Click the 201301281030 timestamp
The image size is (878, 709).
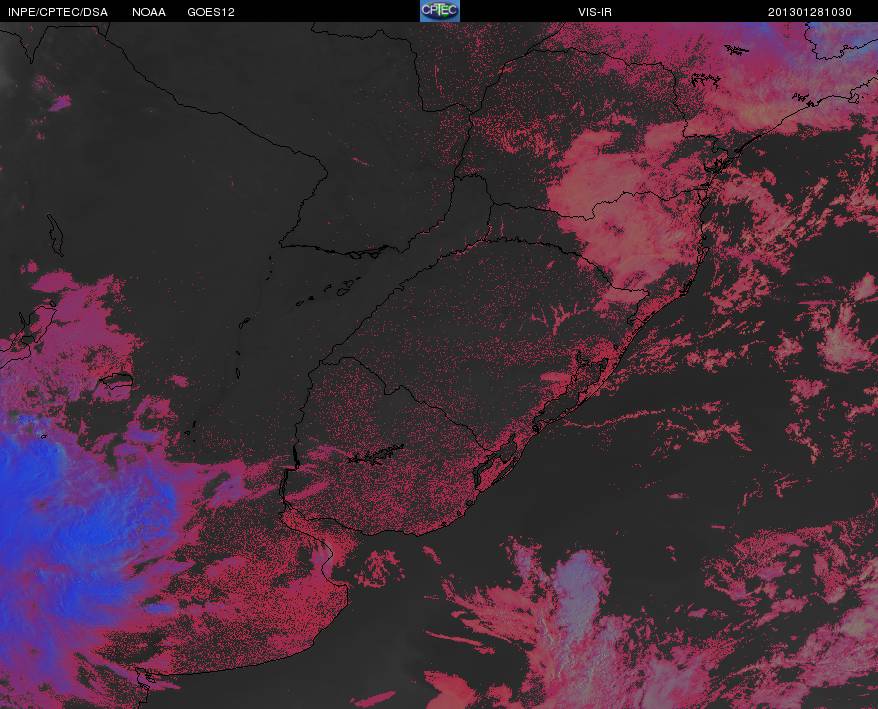810,12
